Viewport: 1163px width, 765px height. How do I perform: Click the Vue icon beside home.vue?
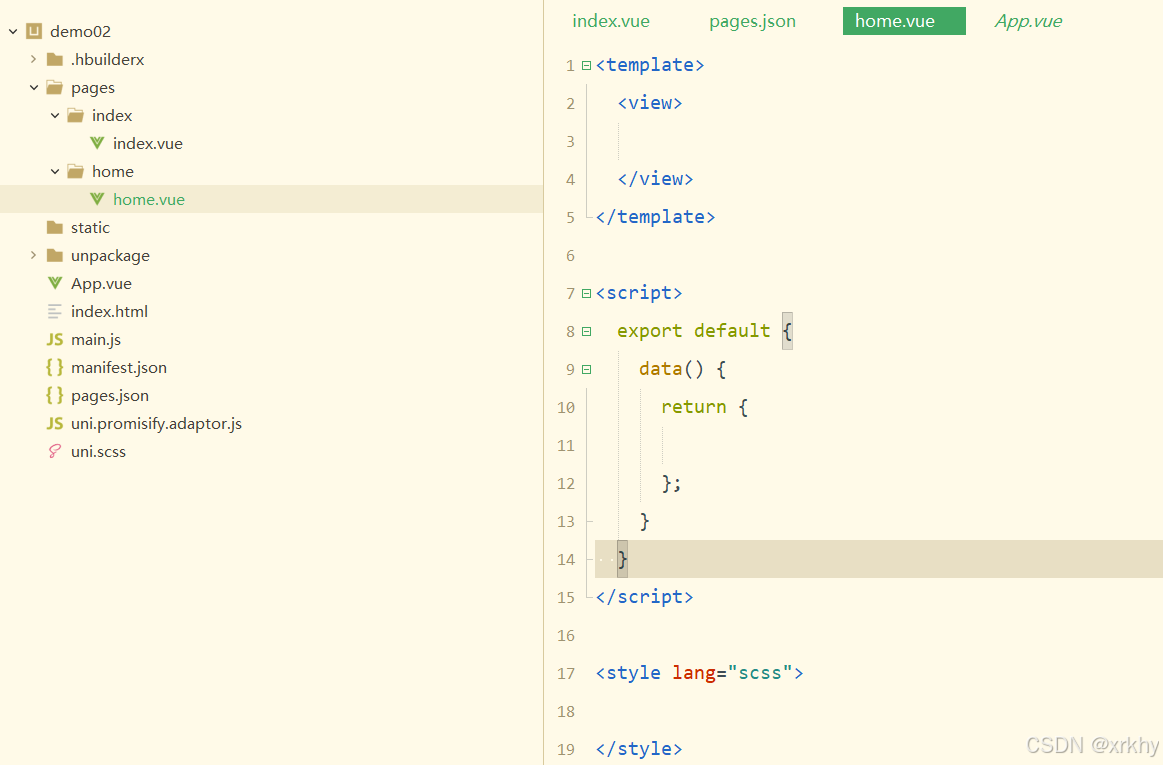[x=97, y=199]
